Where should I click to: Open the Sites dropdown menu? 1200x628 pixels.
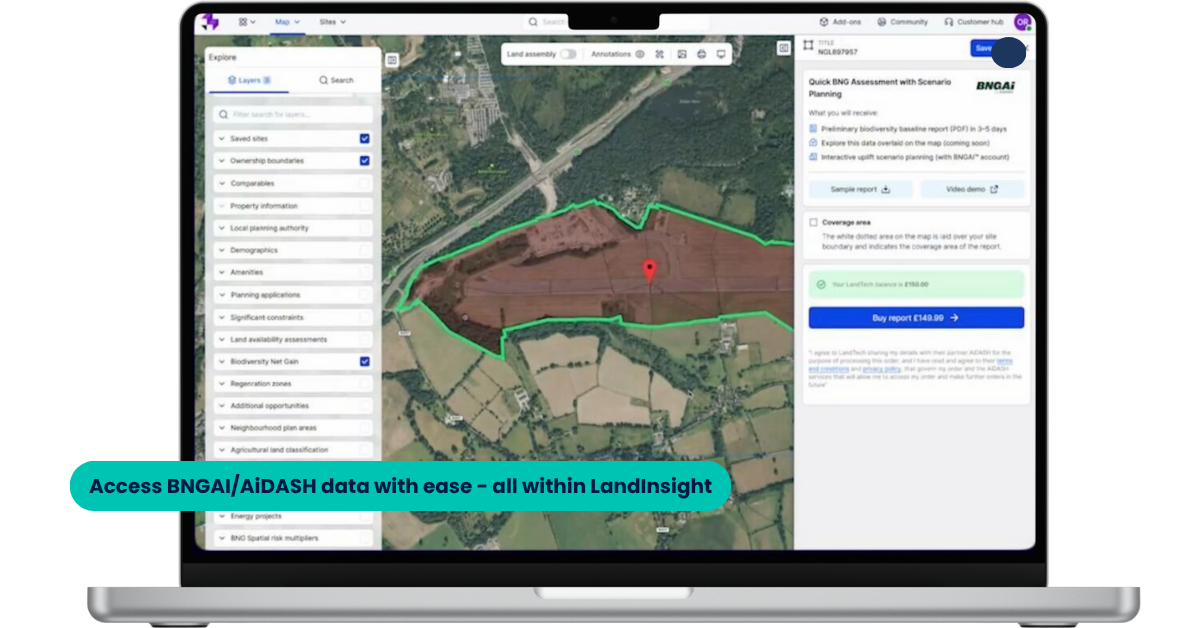[x=332, y=21]
